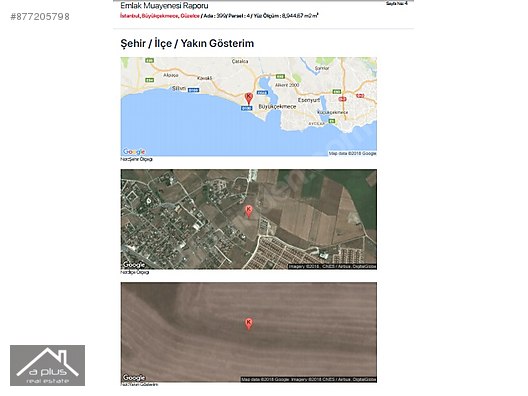Click the red K marker on close-up field view
Viewport: 528px width, 396px height.
(249, 324)
